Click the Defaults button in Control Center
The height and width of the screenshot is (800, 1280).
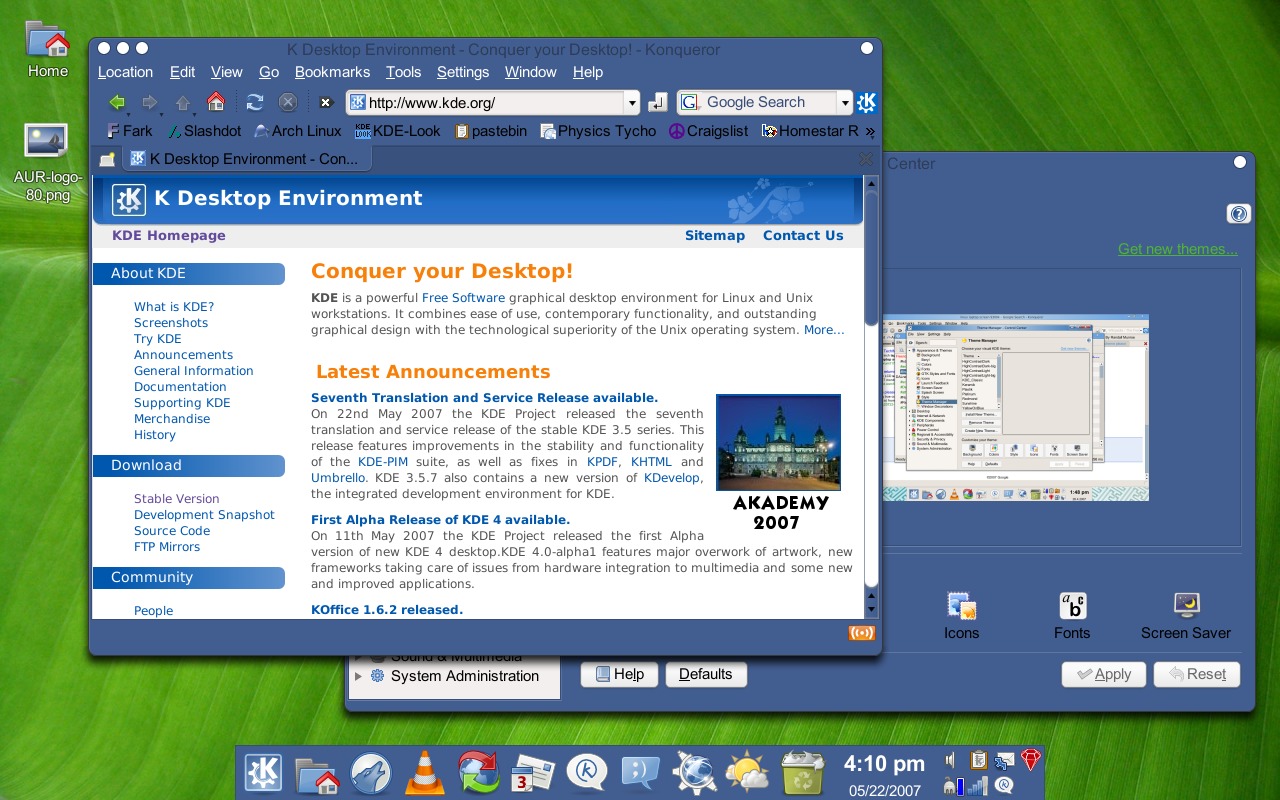(x=706, y=674)
